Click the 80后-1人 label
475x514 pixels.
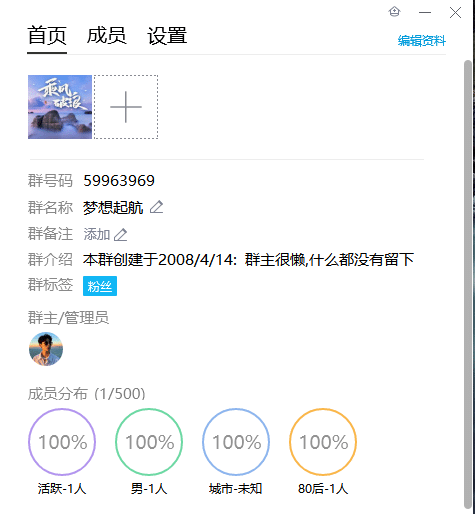pyautogui.click(x=323, y=489)
